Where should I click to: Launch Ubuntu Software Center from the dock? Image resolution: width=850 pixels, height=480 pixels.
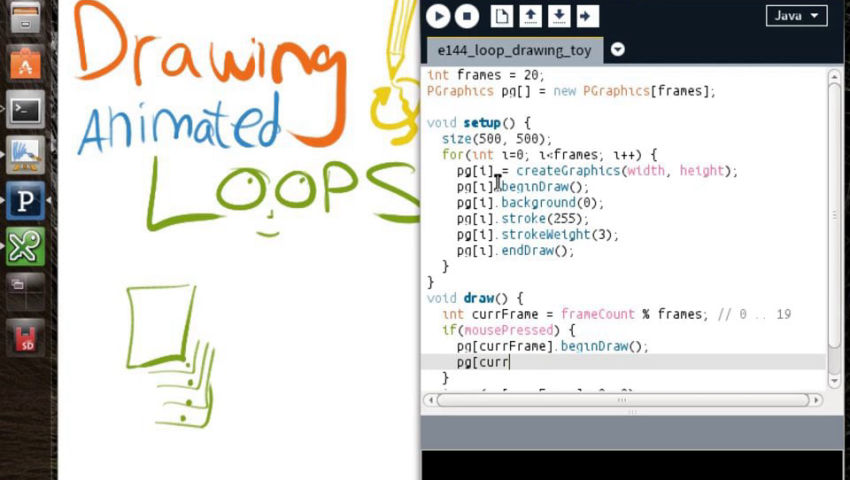(x=26, y=64)
